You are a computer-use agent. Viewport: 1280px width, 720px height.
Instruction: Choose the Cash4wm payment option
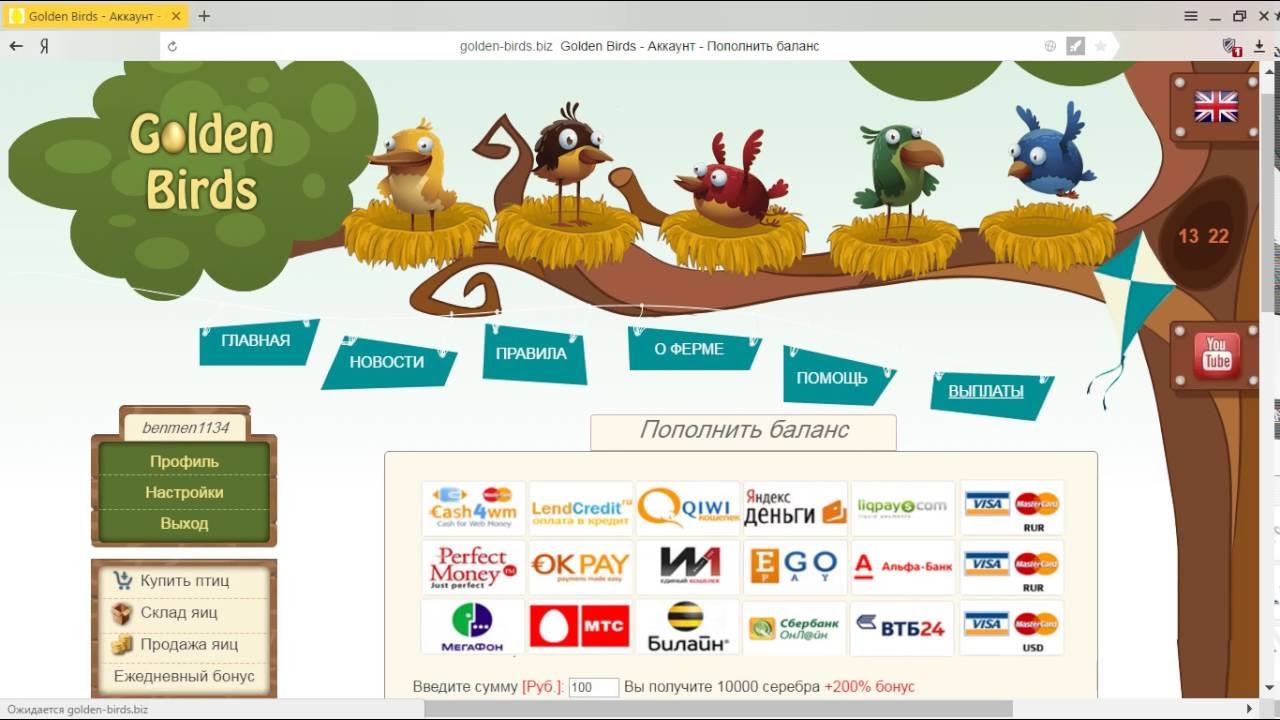pos(473,508)
